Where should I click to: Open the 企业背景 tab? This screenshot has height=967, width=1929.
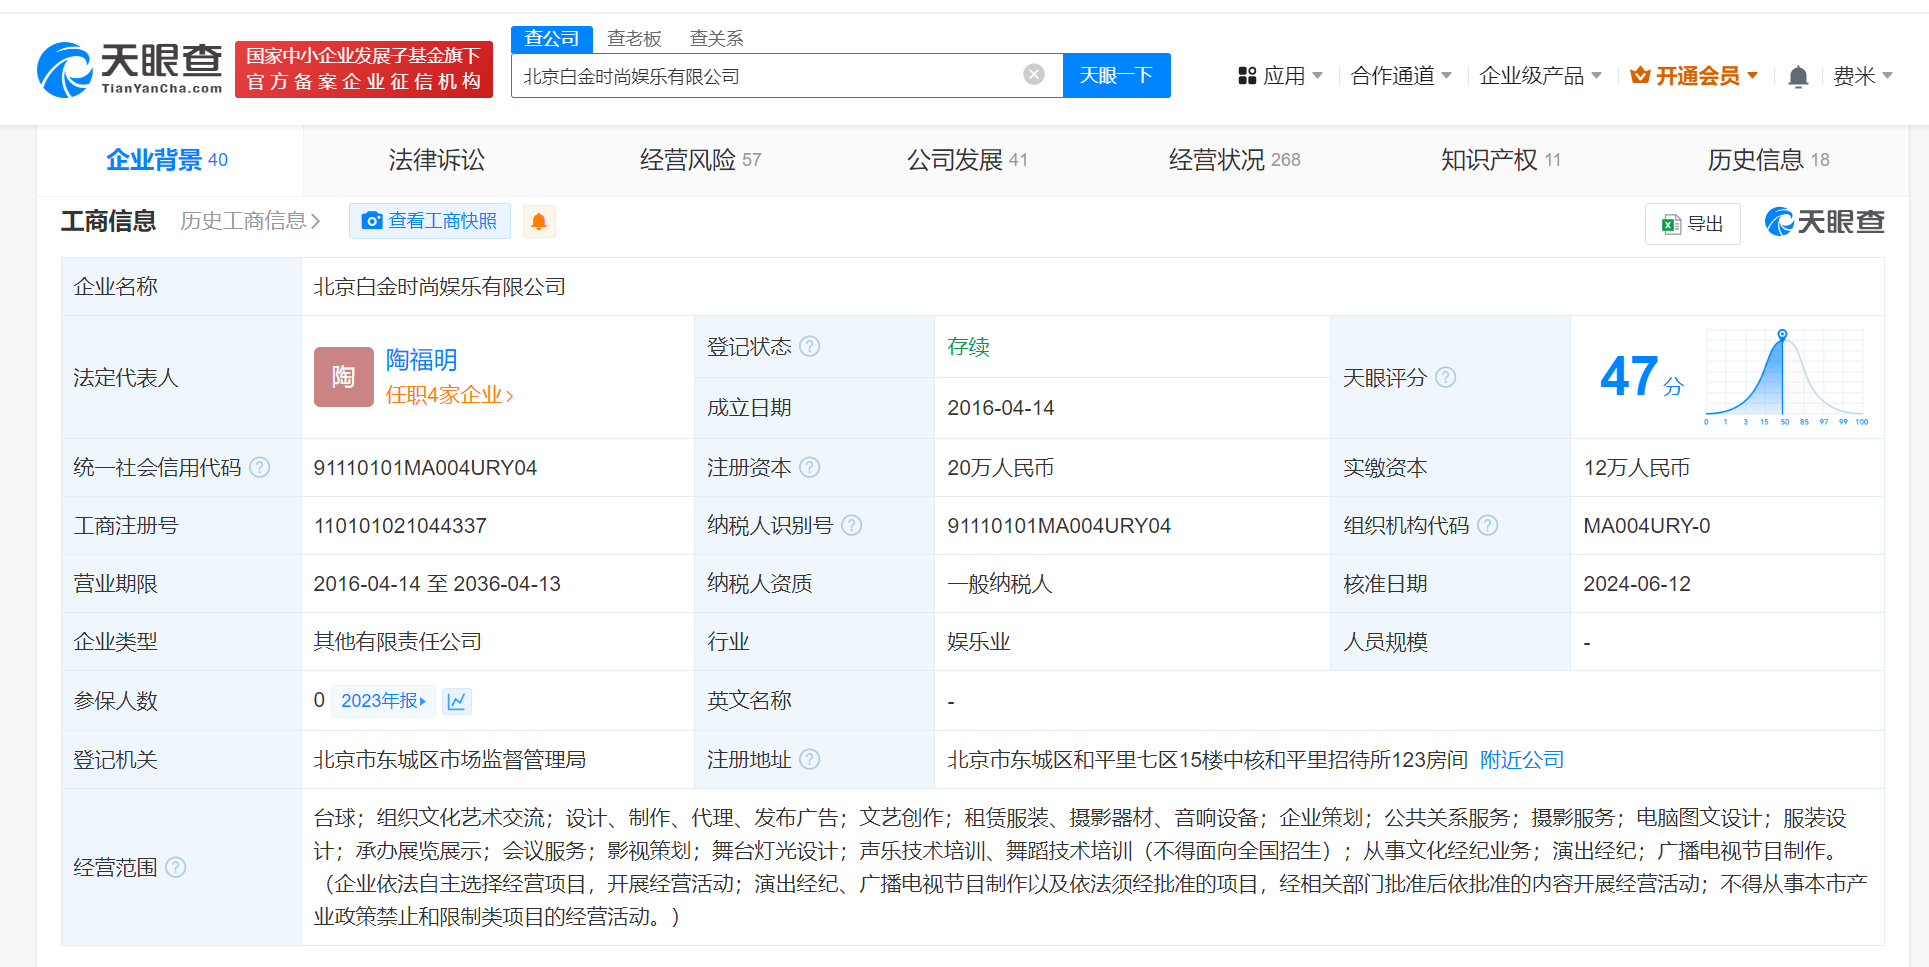[167, 160]
